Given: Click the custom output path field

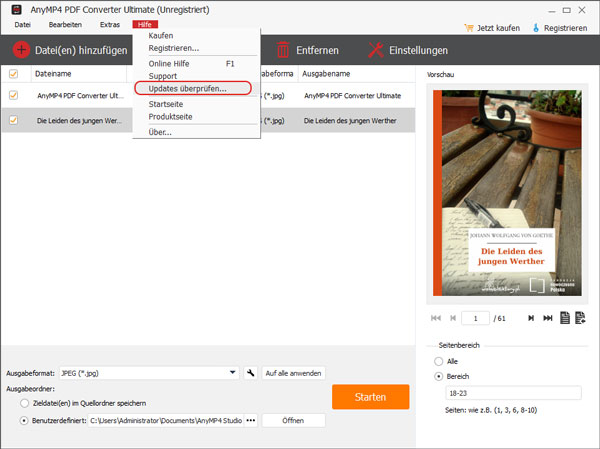Looking at the screenshot, I should [166, 420].
